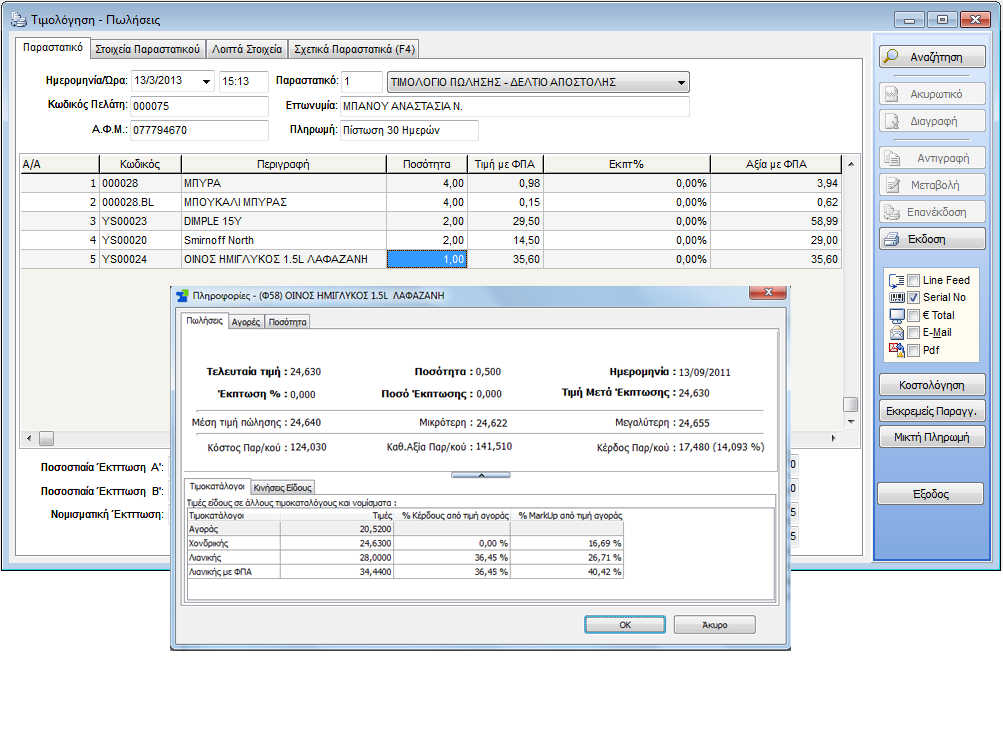Click the Χονδρικής row in price list
The image size is (1003, 756).
point(406,543)
